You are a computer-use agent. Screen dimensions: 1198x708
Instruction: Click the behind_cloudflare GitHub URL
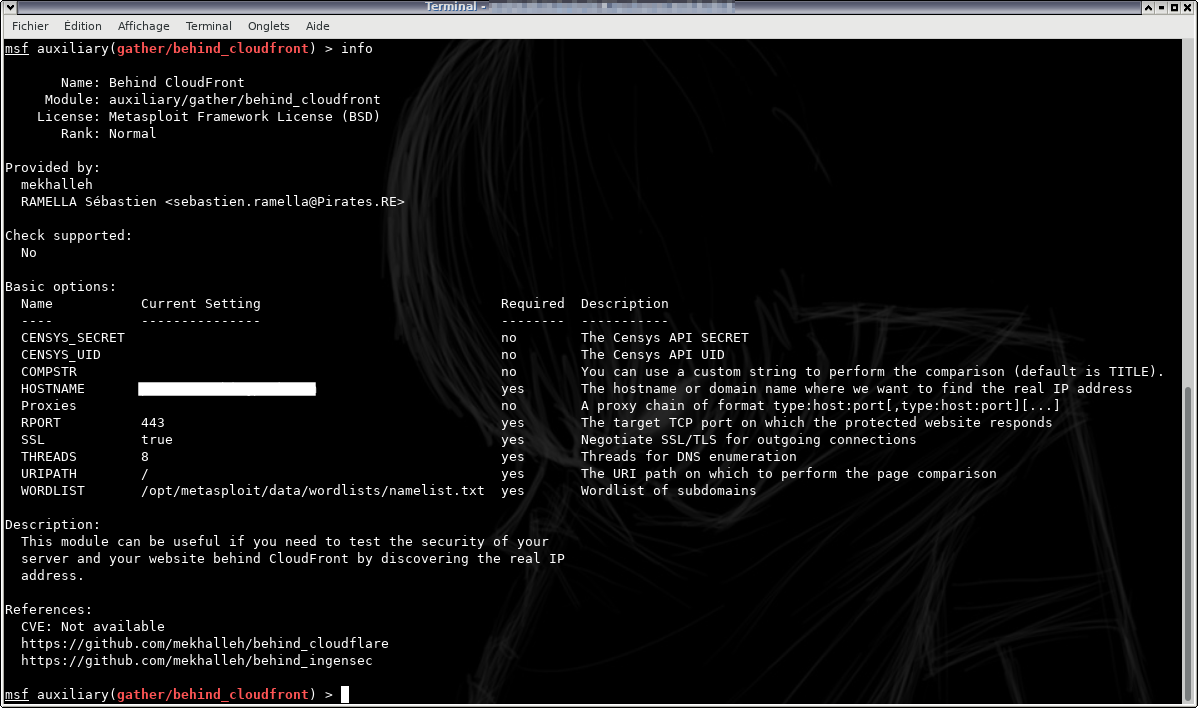(x=205, y=643)
